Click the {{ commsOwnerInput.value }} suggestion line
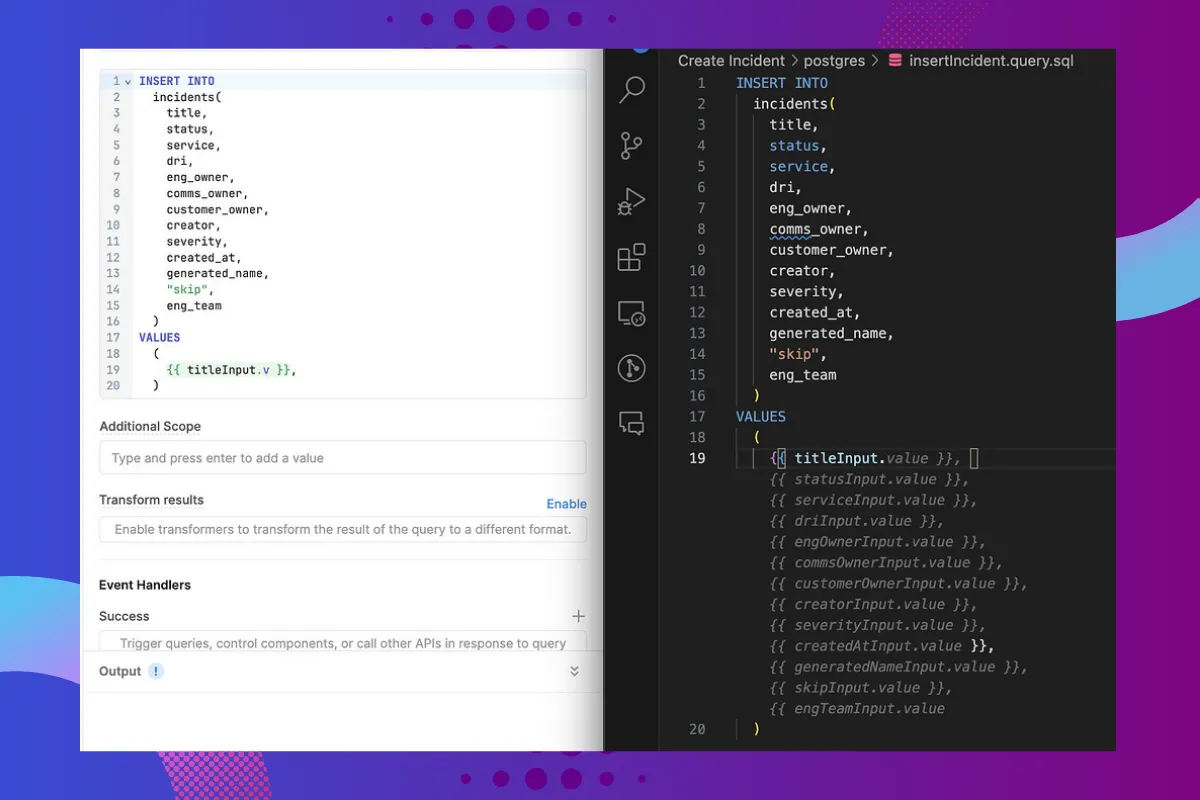The width and height of the screenshot is (1200, 800). [886, 563]
